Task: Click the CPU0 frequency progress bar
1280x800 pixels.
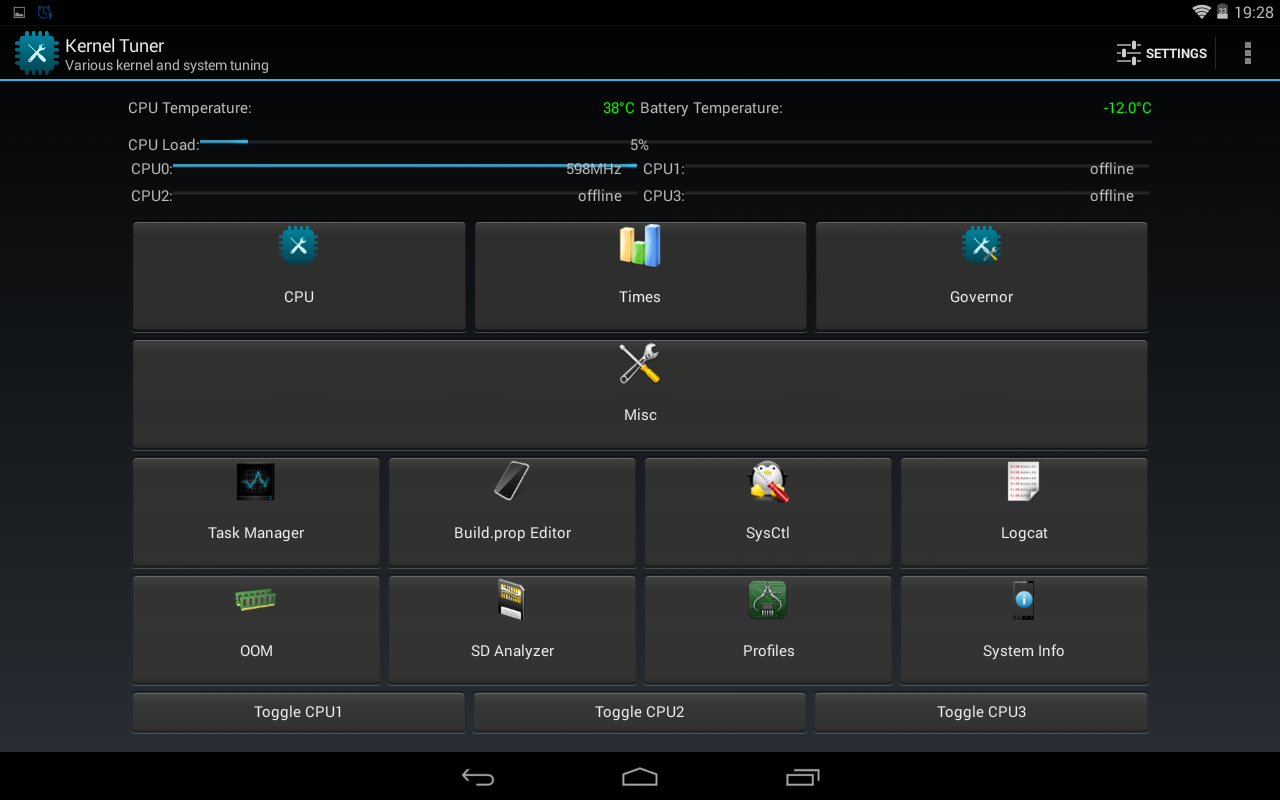Action: click(405, 166)
